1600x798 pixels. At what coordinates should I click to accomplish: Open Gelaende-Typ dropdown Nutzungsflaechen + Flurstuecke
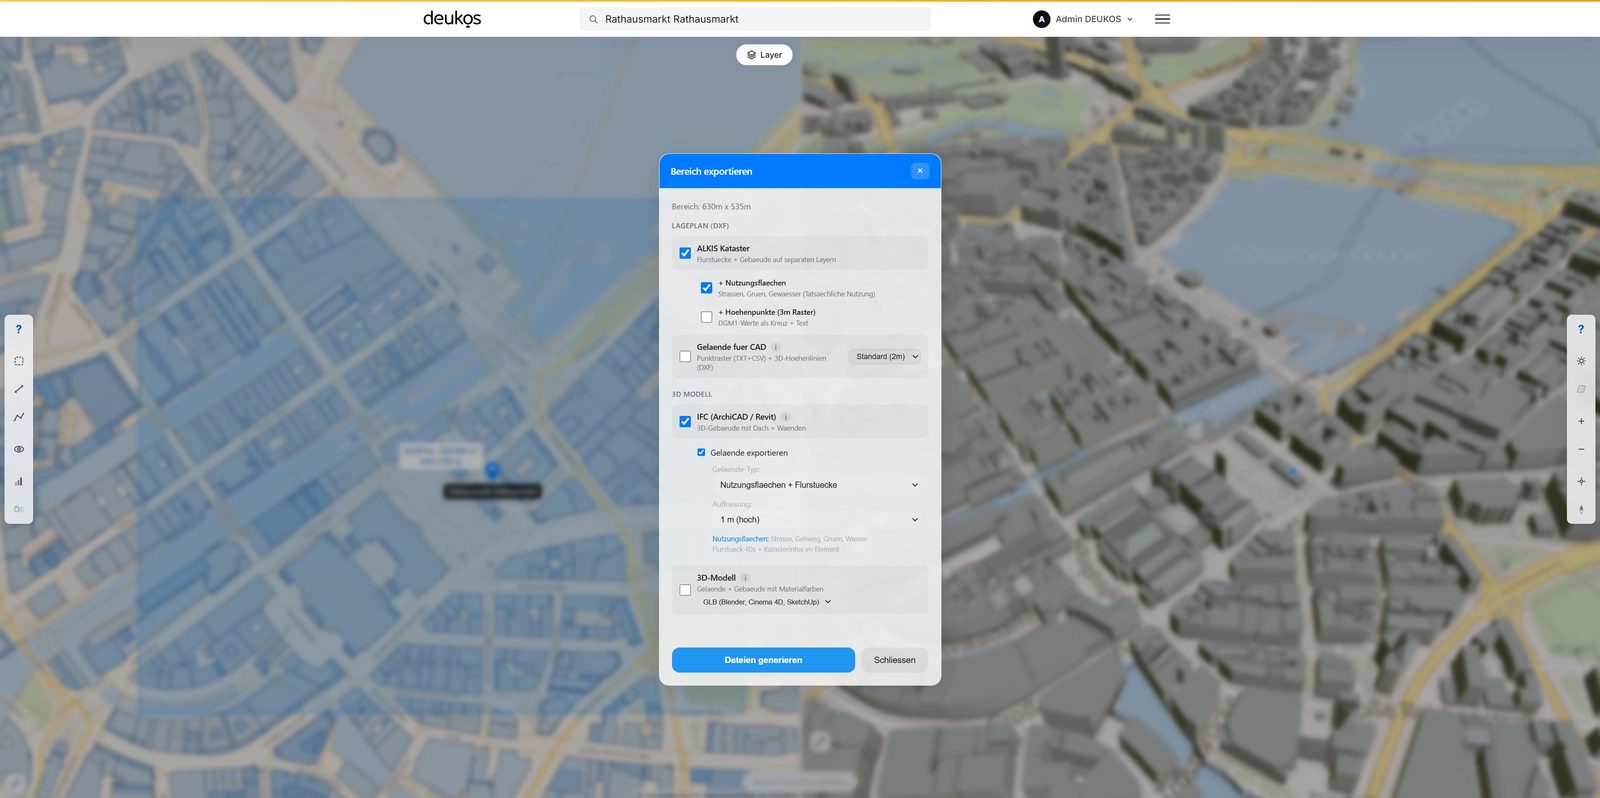[x=818, y=485]
